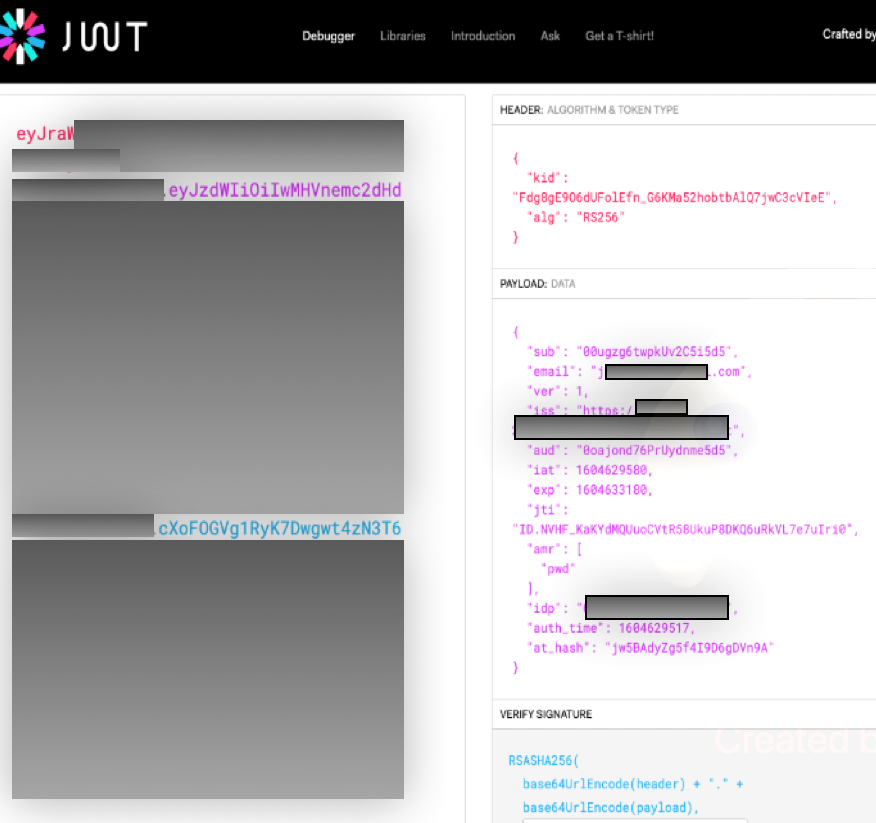Open the Introduction nav link
The width and height of the screenshot is (876, 823).
pyautogui.click(x=483, y=36)
